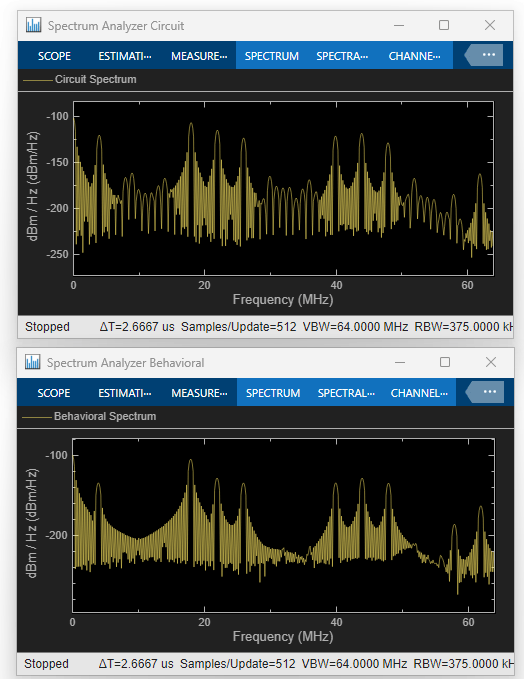The width and height of the screenshot is (524, 679).
Task: Expand the toolstrip overflow arrow in Circuit analyzer
Action: 484,55
